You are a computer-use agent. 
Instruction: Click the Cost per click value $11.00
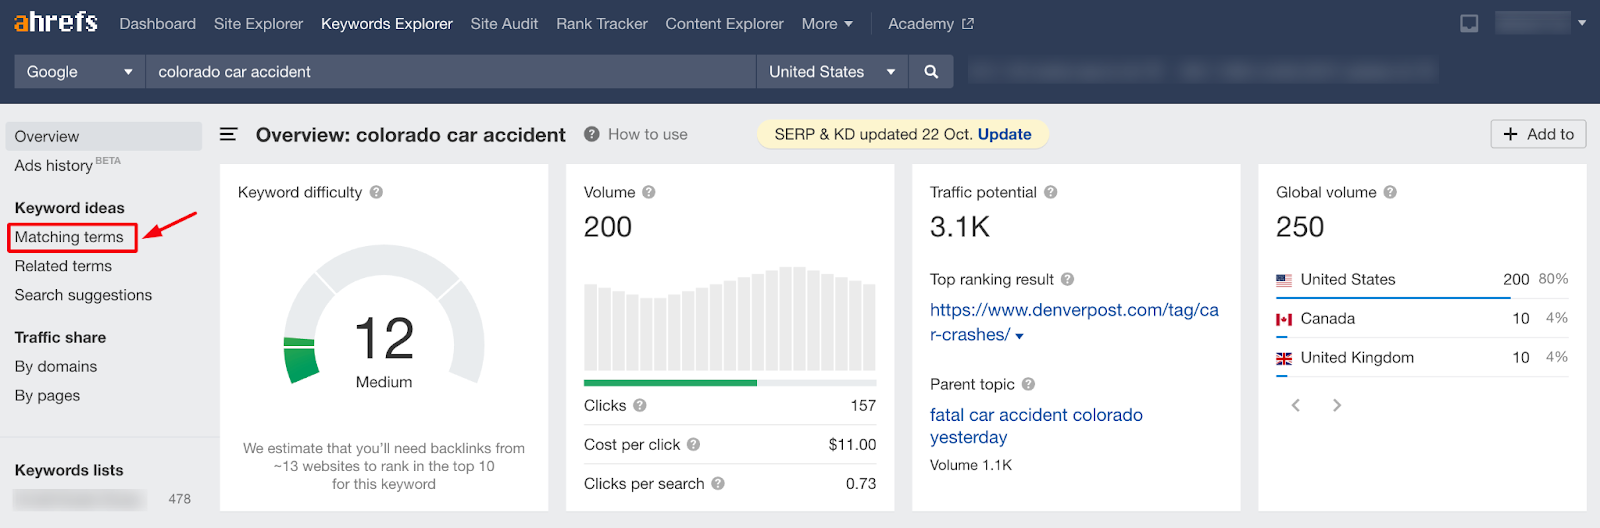click(852, 444)
